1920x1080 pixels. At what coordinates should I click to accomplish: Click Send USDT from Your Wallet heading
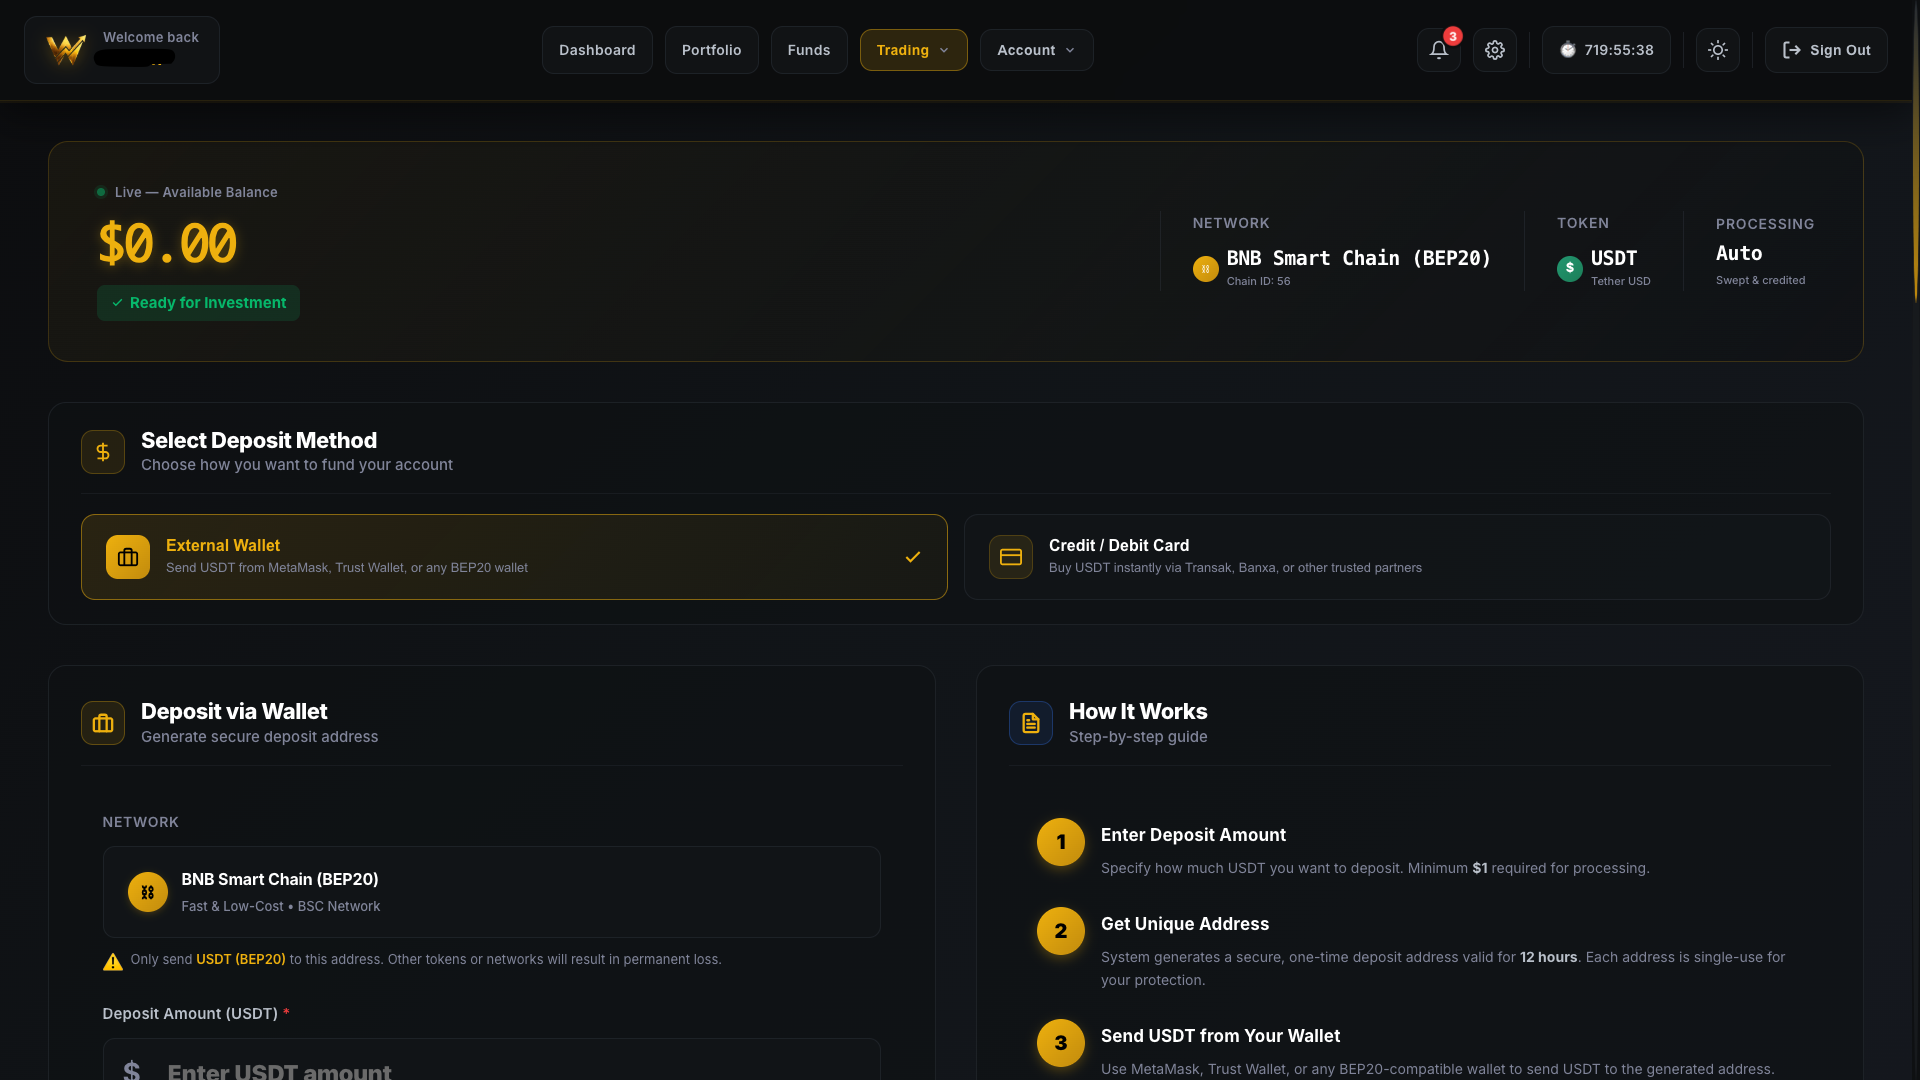(x=1220, y=1036)
